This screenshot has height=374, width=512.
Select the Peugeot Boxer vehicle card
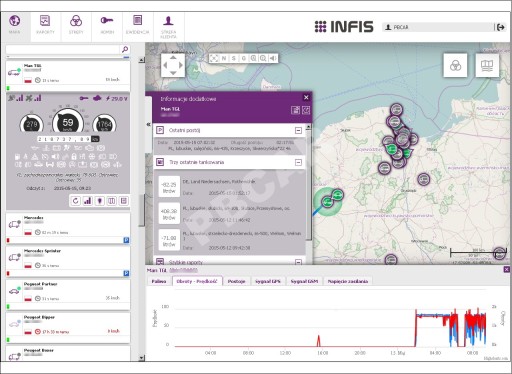[x=68, y=353]
